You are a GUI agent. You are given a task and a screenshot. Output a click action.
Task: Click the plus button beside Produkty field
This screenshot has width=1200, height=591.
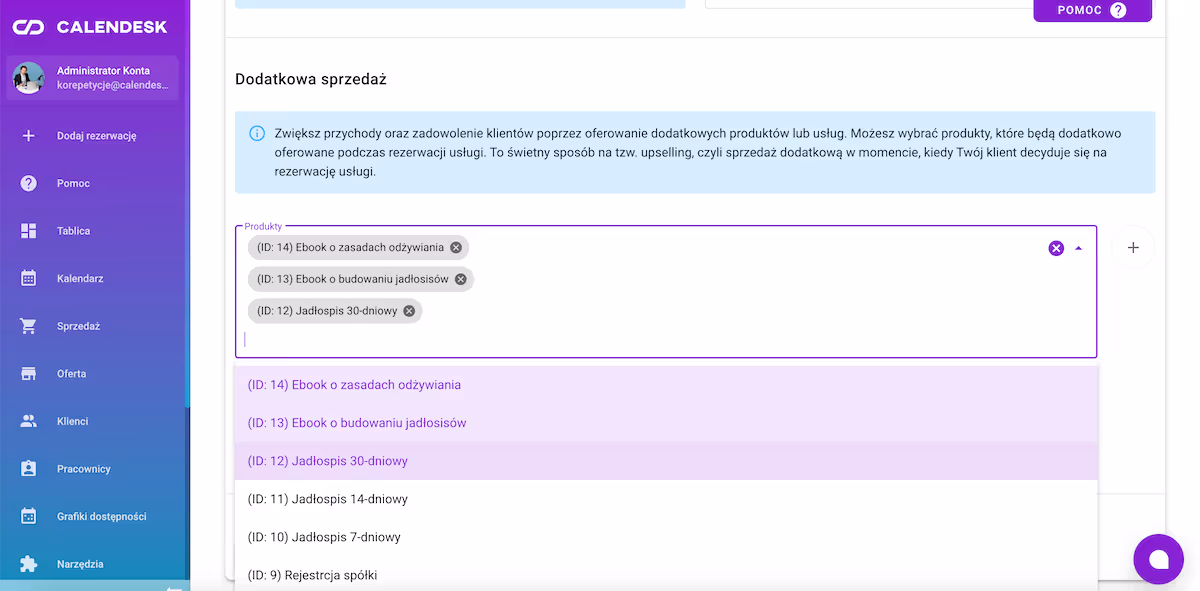1133,248
